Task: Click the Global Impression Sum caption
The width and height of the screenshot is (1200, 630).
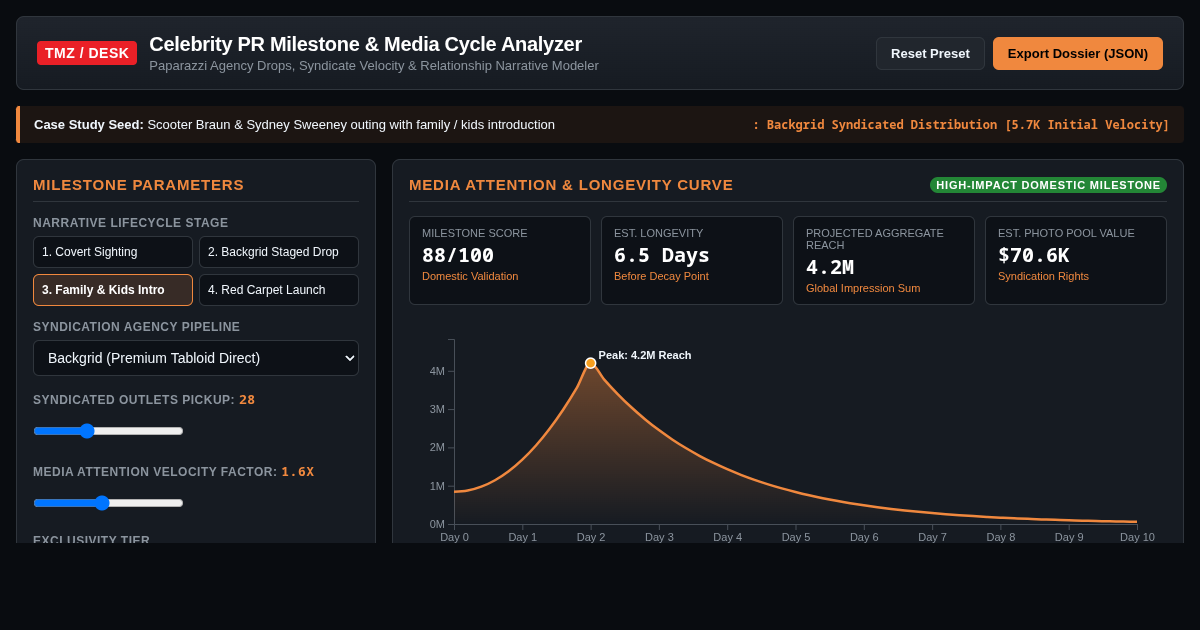Action: [863, 288]
